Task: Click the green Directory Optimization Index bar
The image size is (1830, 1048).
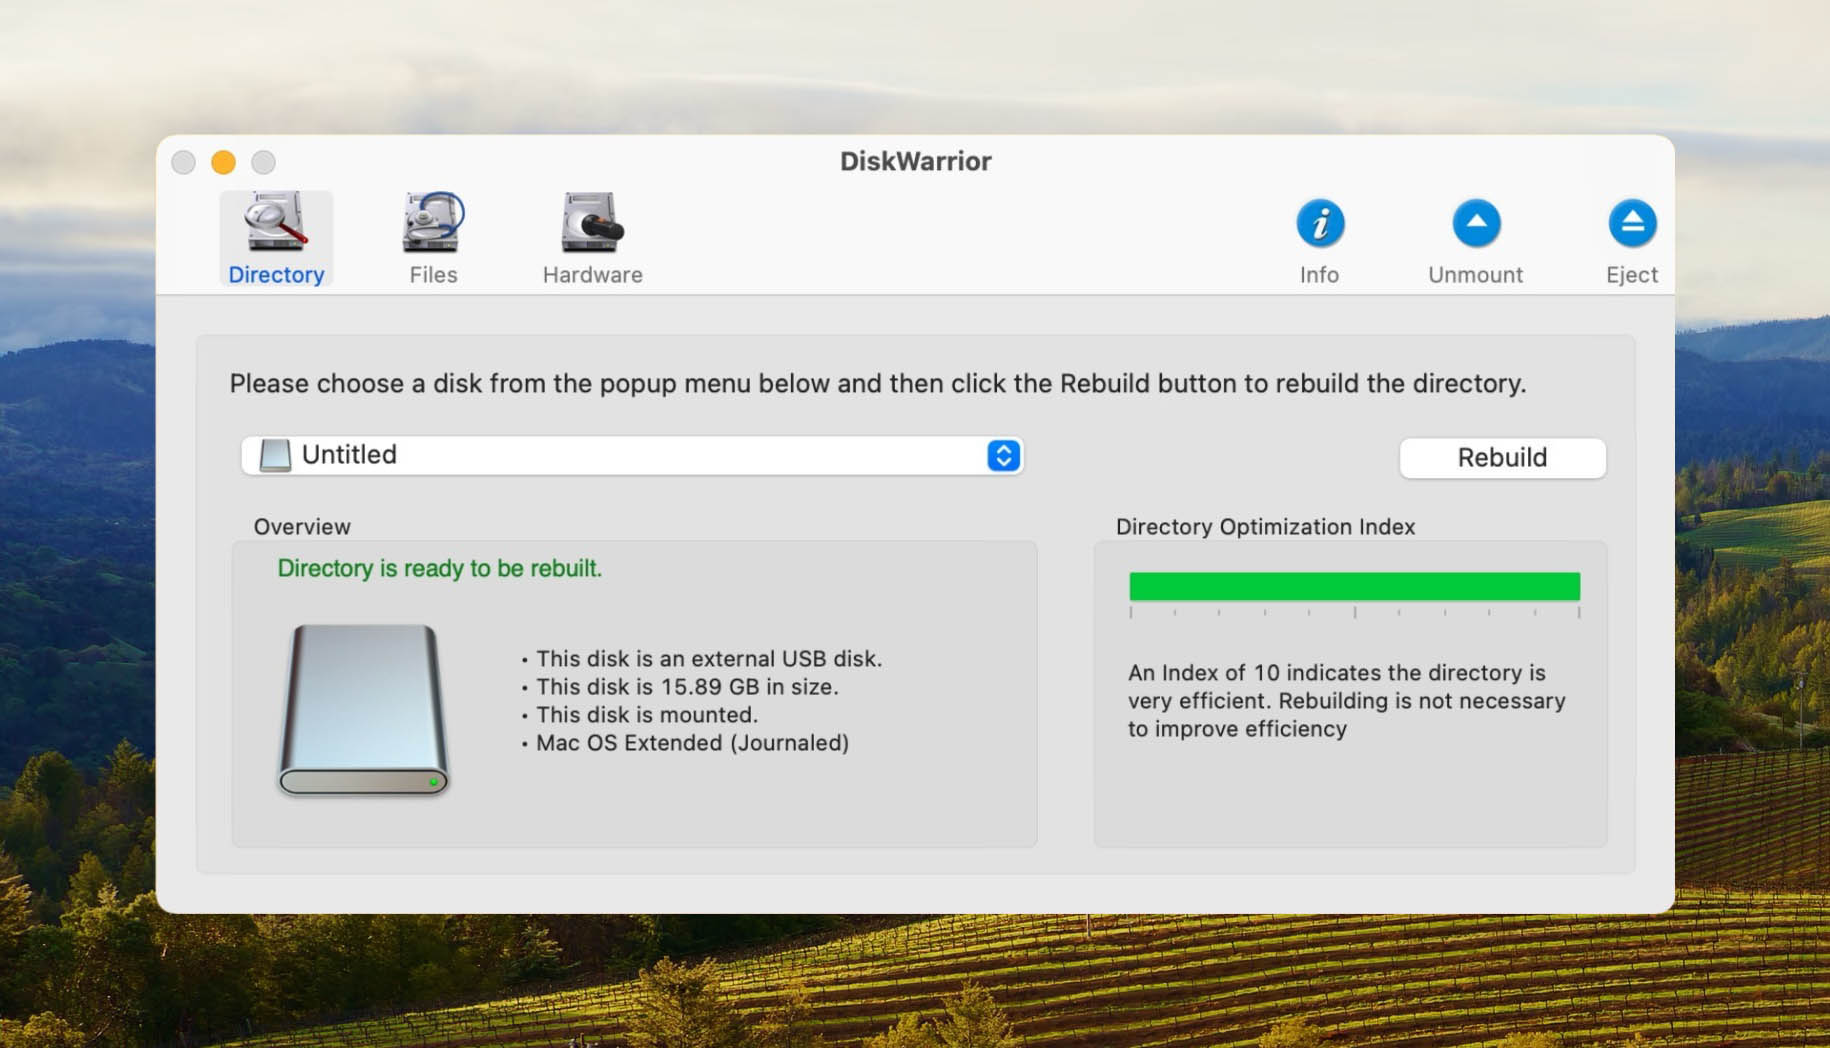Action: pos(1354,586)
